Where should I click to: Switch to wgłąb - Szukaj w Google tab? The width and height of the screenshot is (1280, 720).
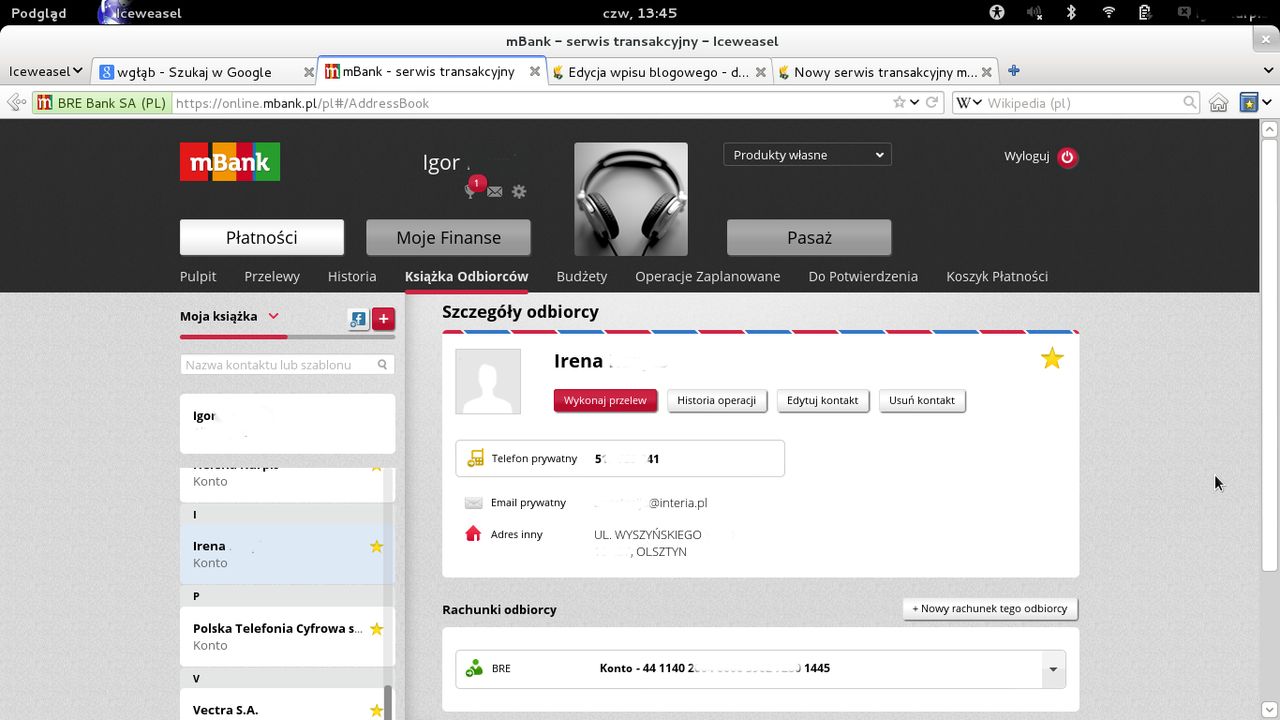[x=204, y=71]
